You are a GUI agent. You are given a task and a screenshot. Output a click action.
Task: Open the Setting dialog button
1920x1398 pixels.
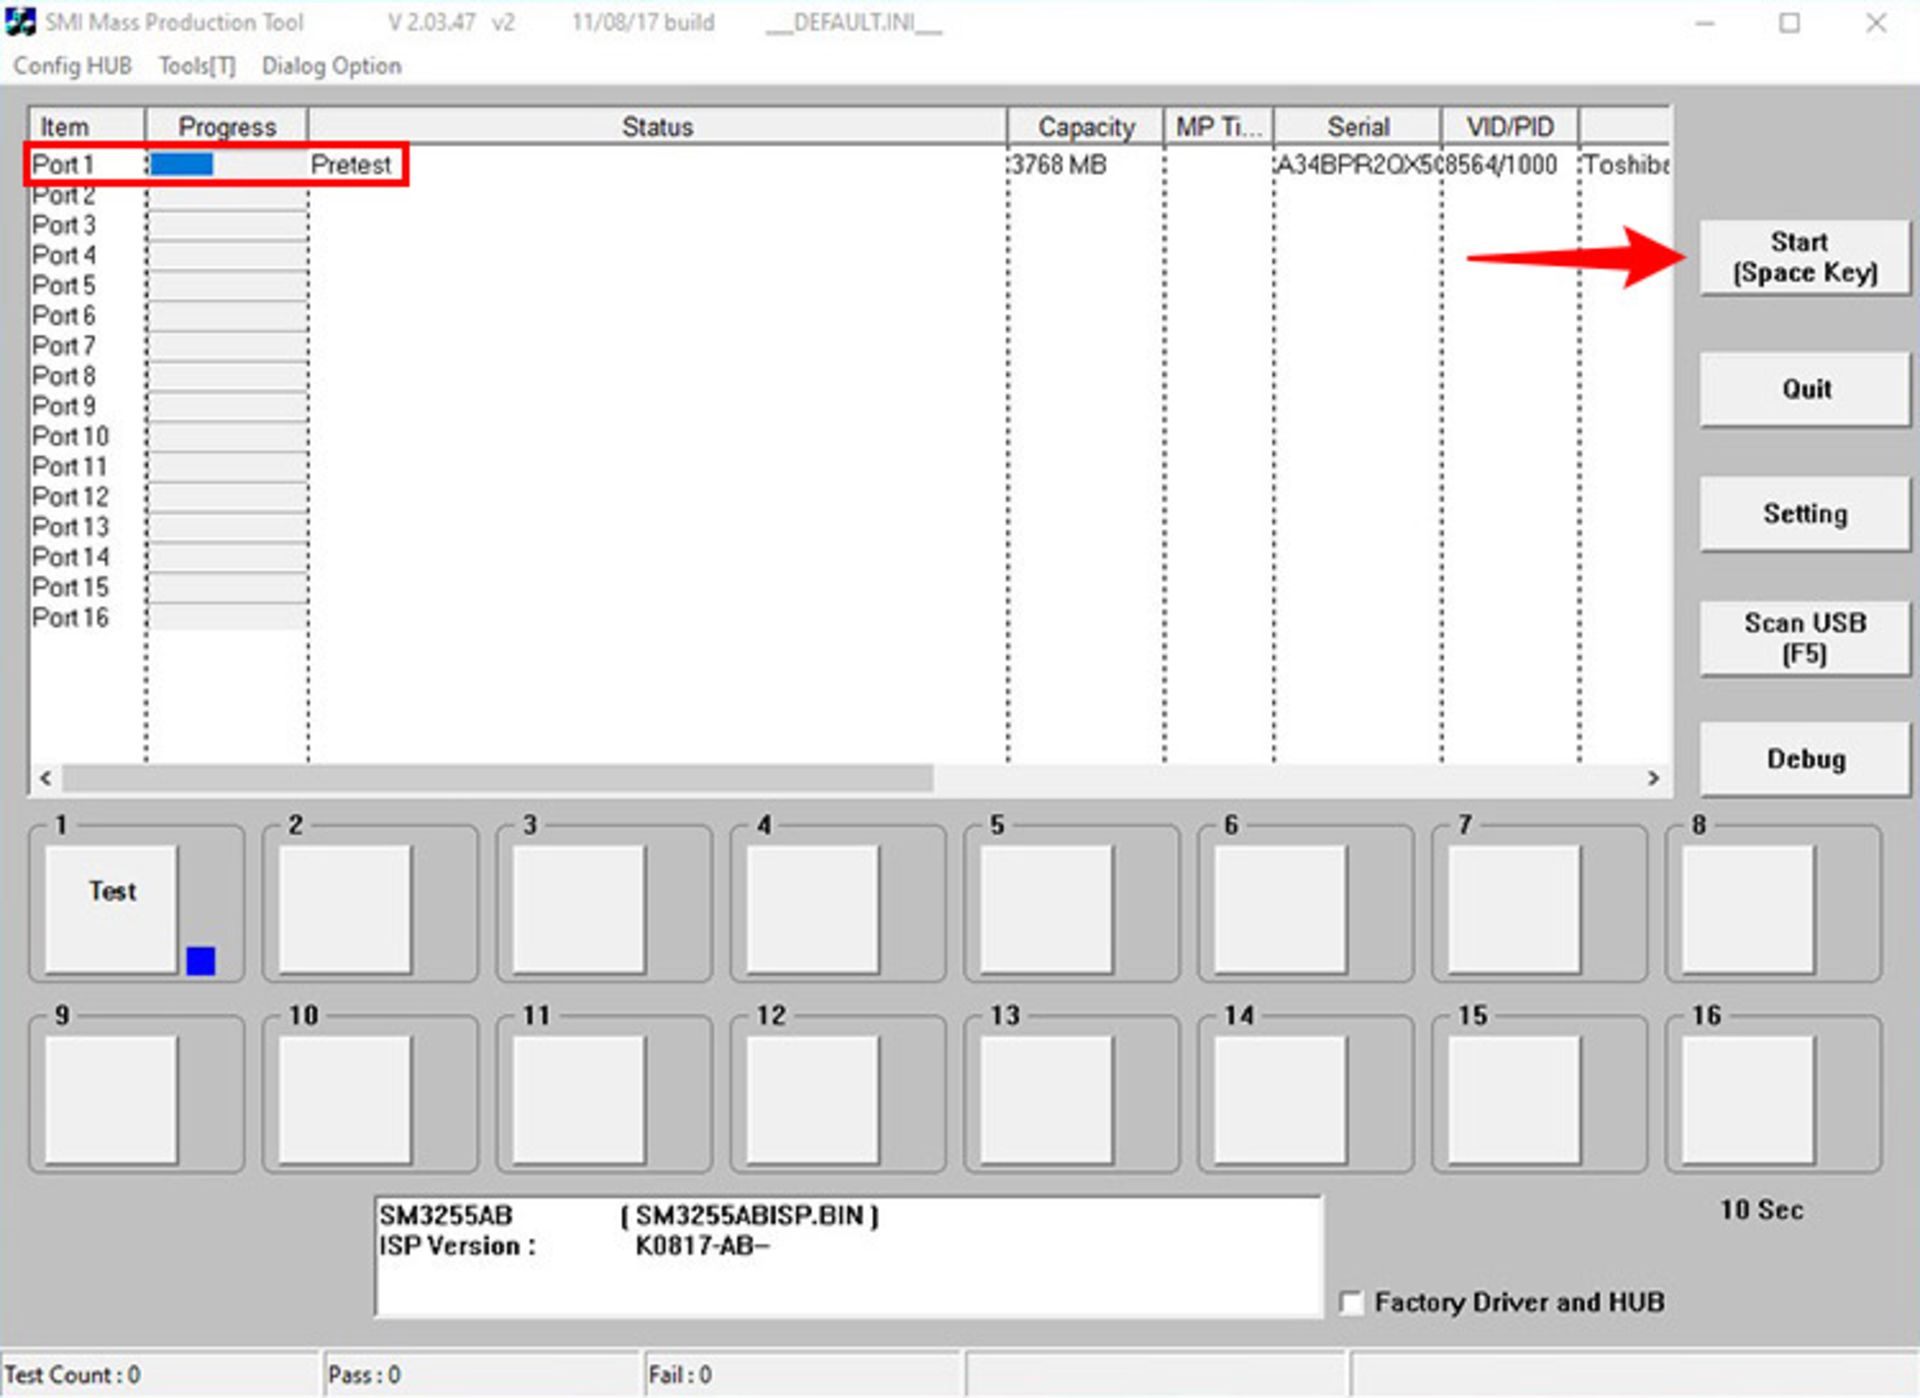(1804, 514)
